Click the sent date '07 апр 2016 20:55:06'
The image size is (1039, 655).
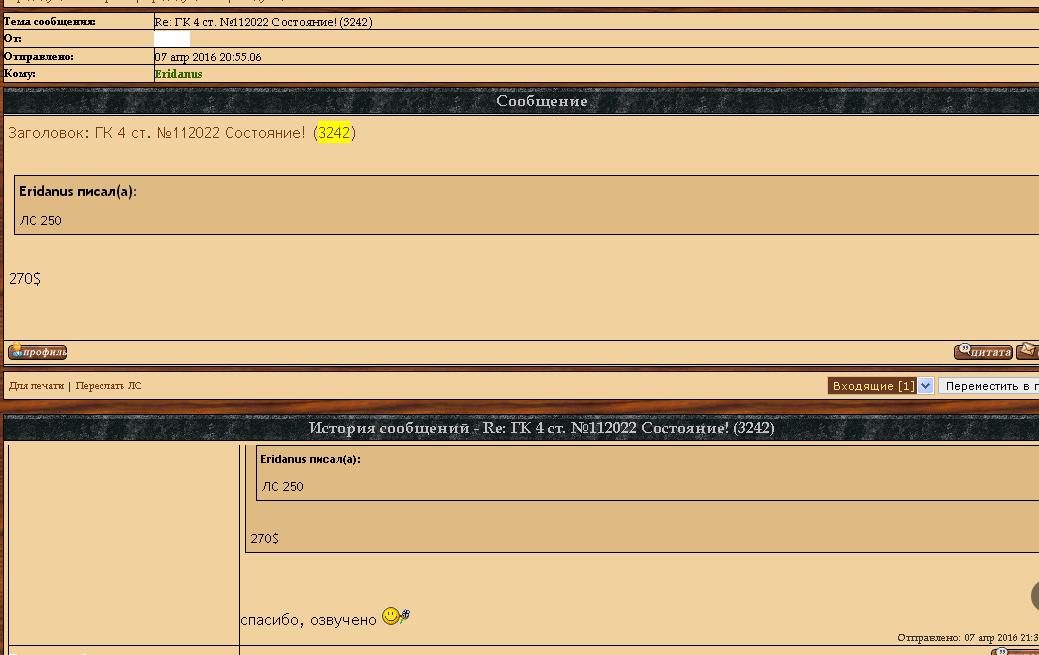pos(208,57)
